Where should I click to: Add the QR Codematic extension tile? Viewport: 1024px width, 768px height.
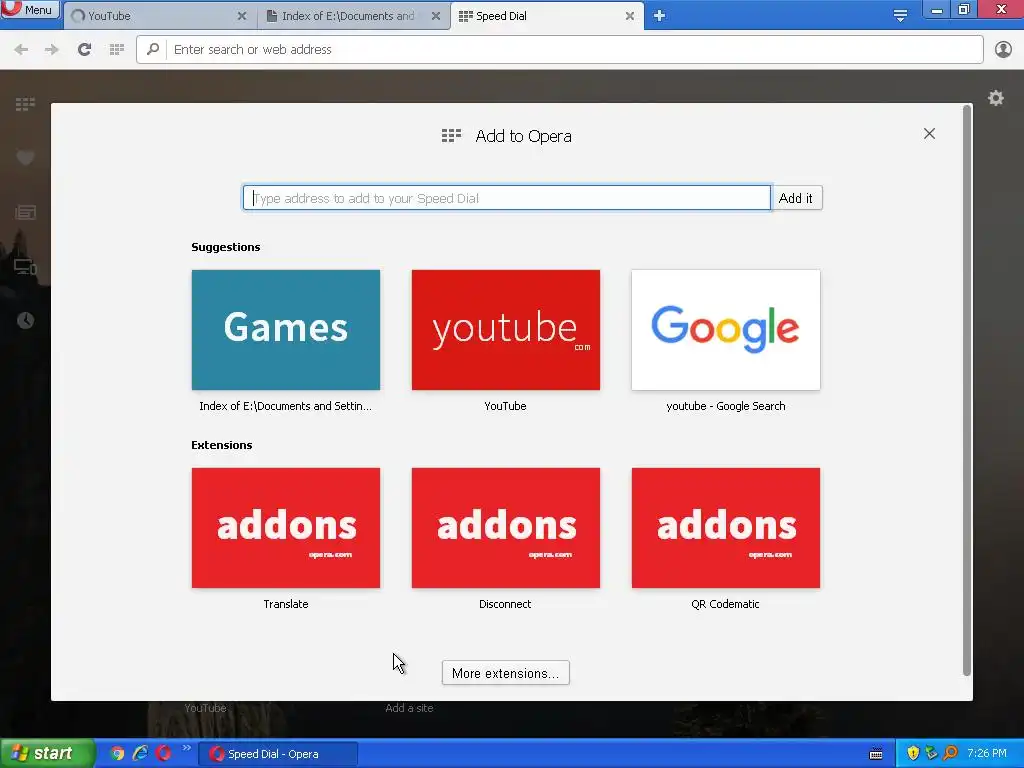point(726,528)
